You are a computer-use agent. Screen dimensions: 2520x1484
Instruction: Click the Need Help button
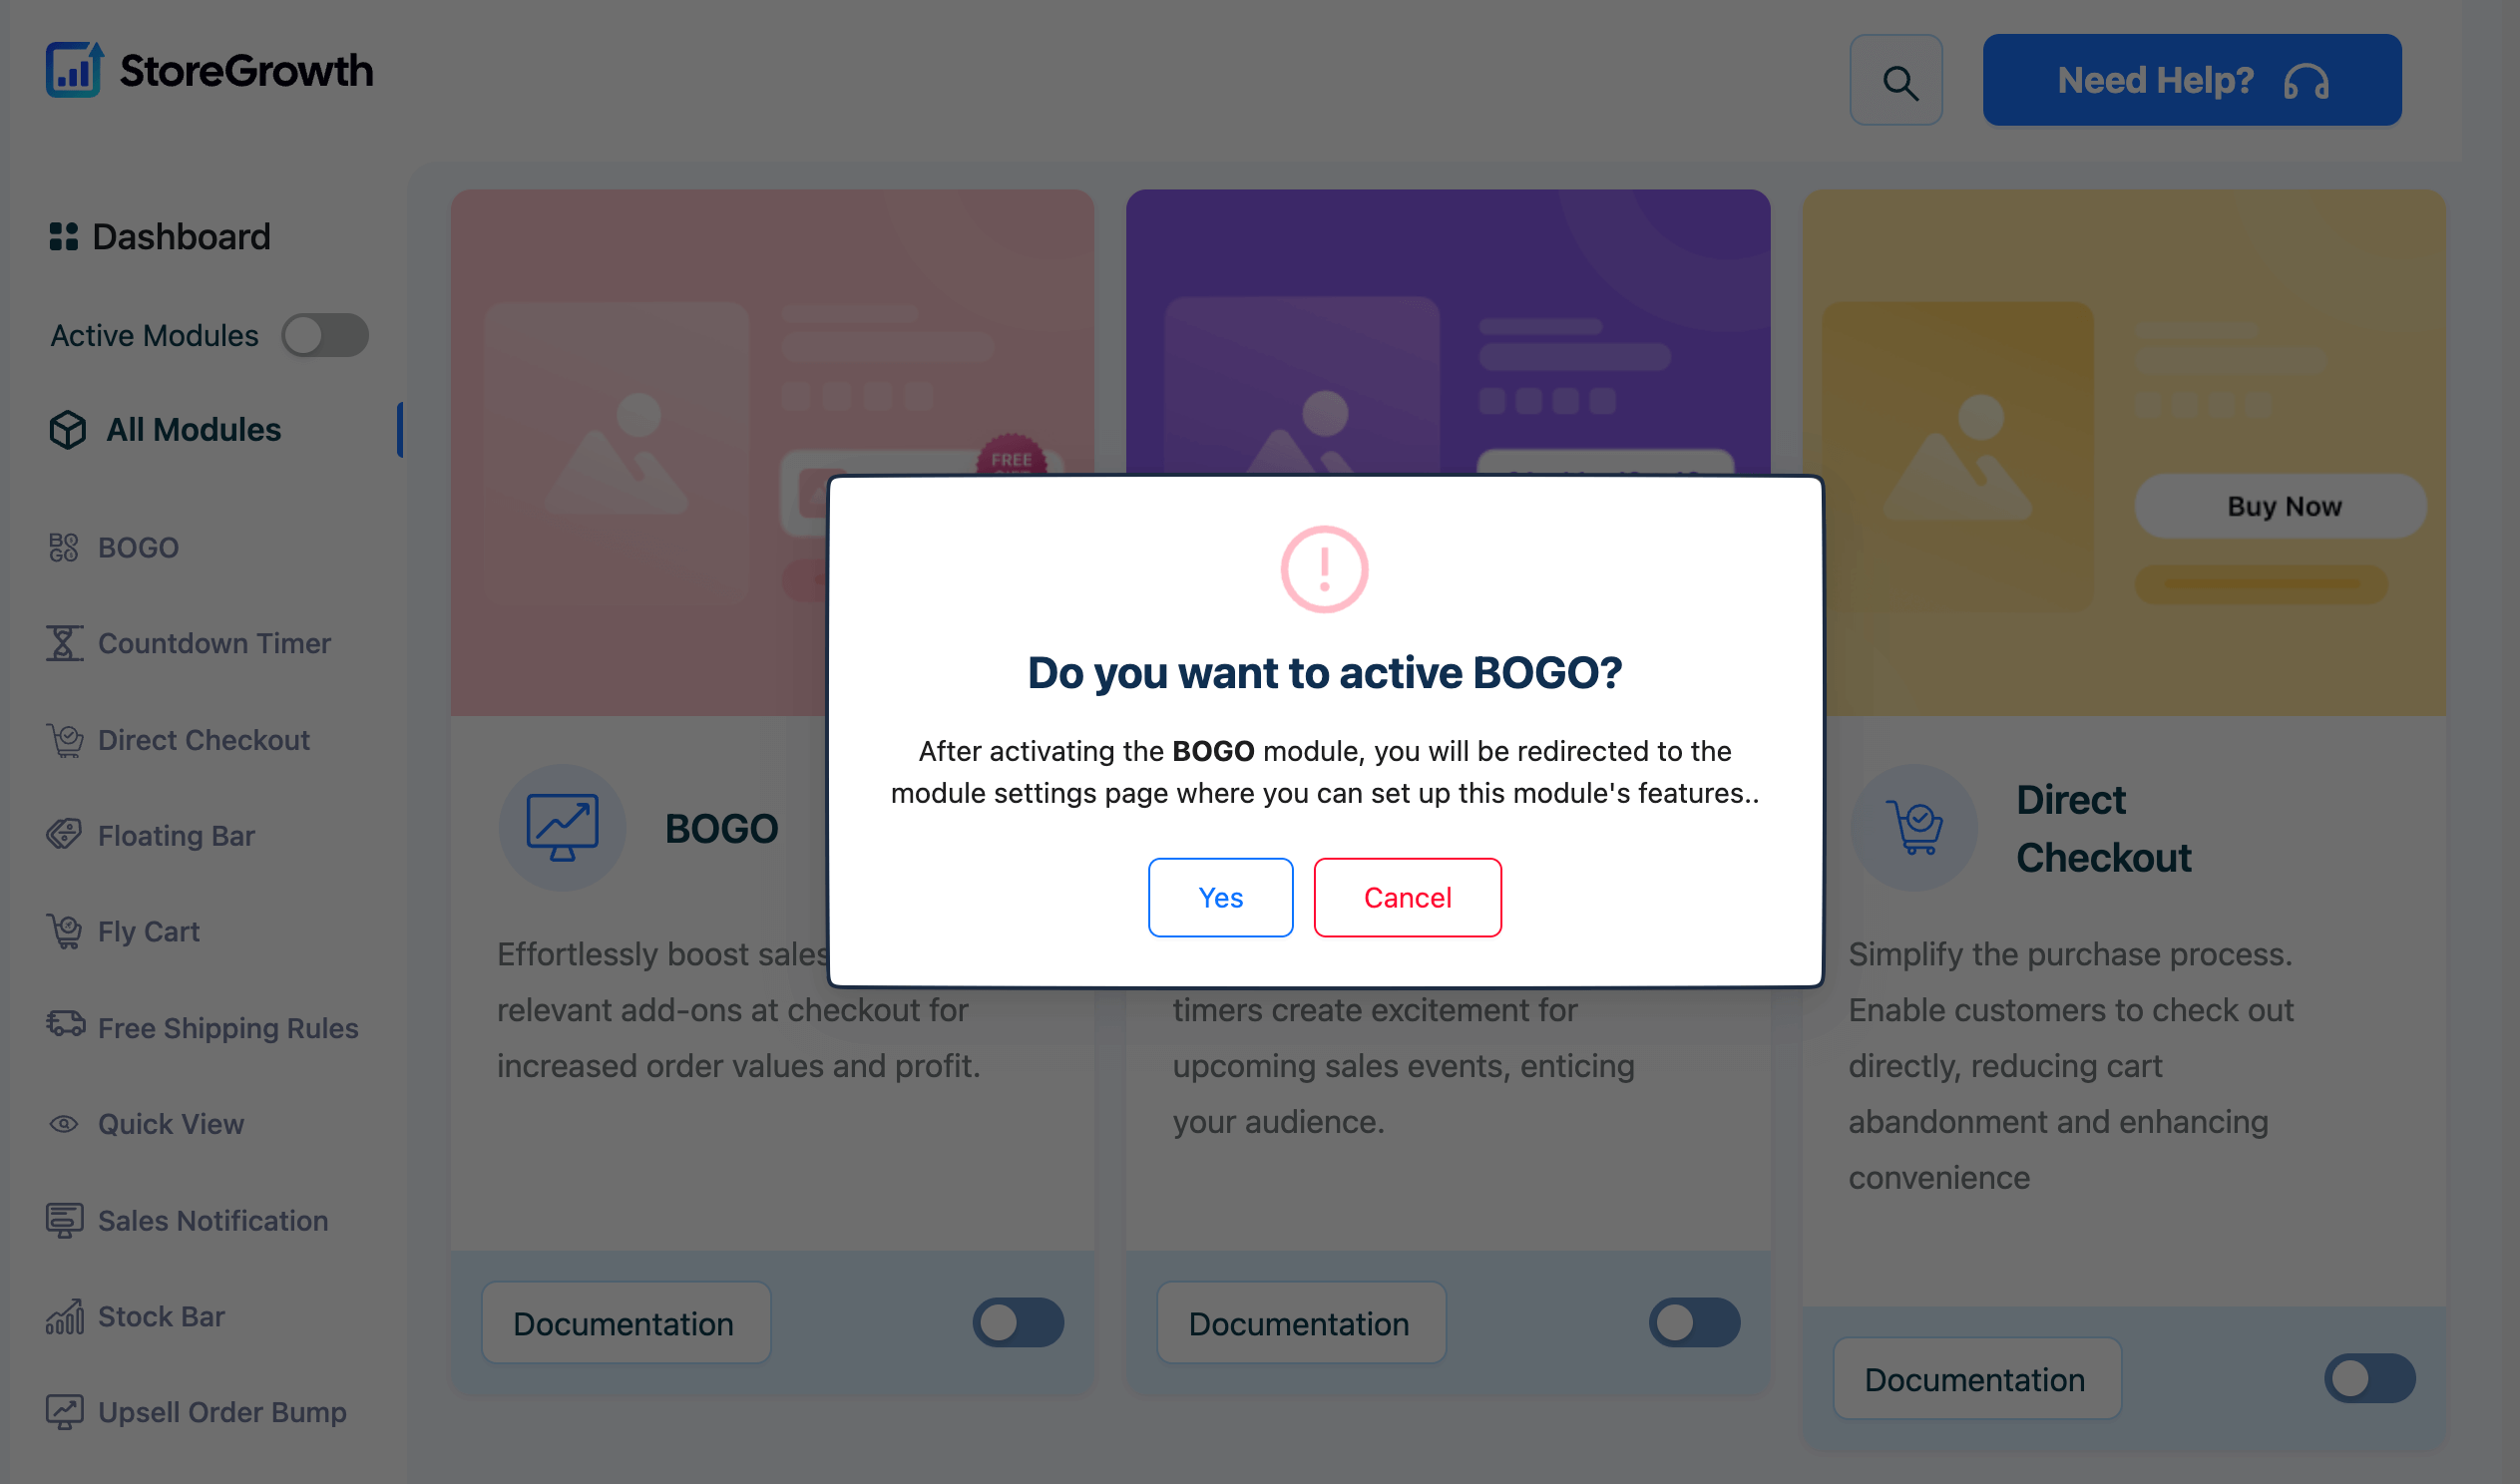[x=2191, y=79]
